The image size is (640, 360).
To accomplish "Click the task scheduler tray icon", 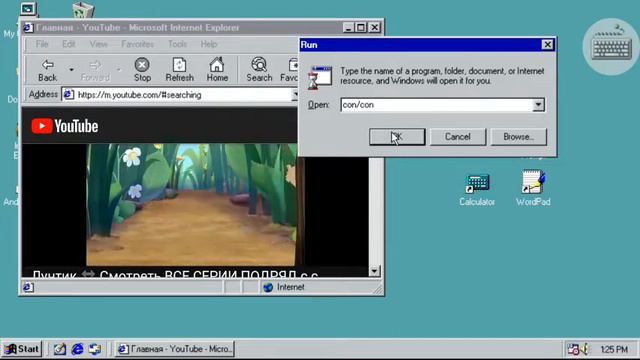I will coord(573,349).
